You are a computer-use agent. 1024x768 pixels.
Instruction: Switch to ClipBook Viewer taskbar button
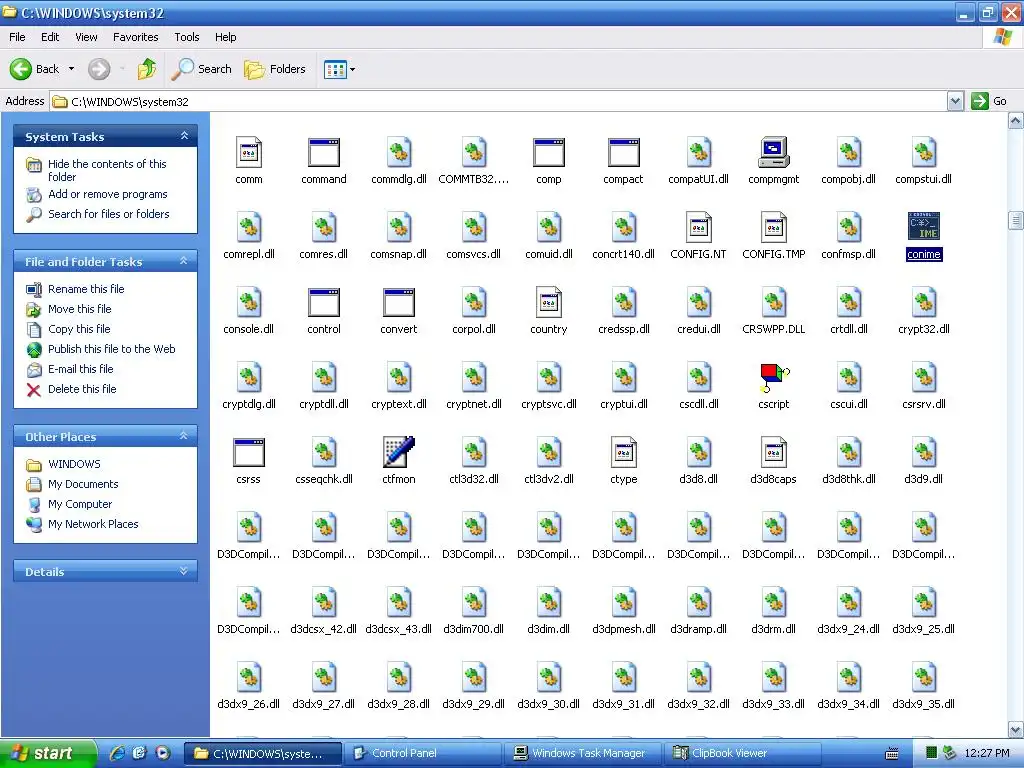click(744, 753)
